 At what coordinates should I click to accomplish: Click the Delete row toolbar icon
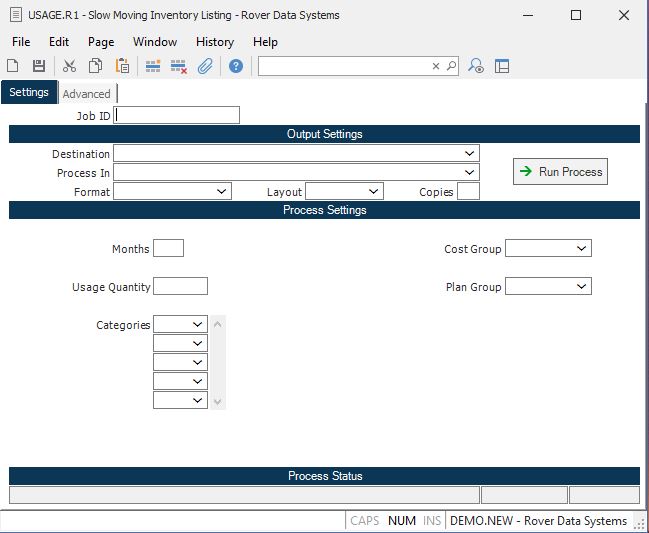(x=179, y=66)
